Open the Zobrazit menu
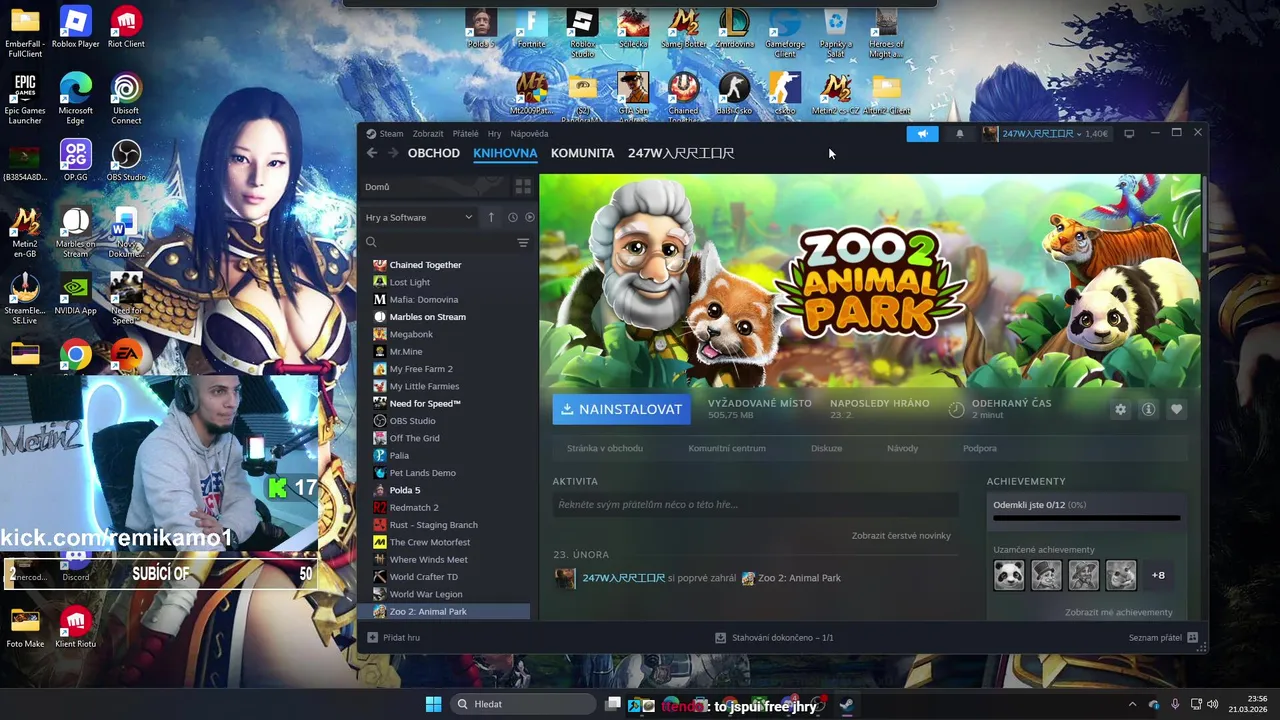The width and height of the screenshot is (1280, 720). coord(428,134)
